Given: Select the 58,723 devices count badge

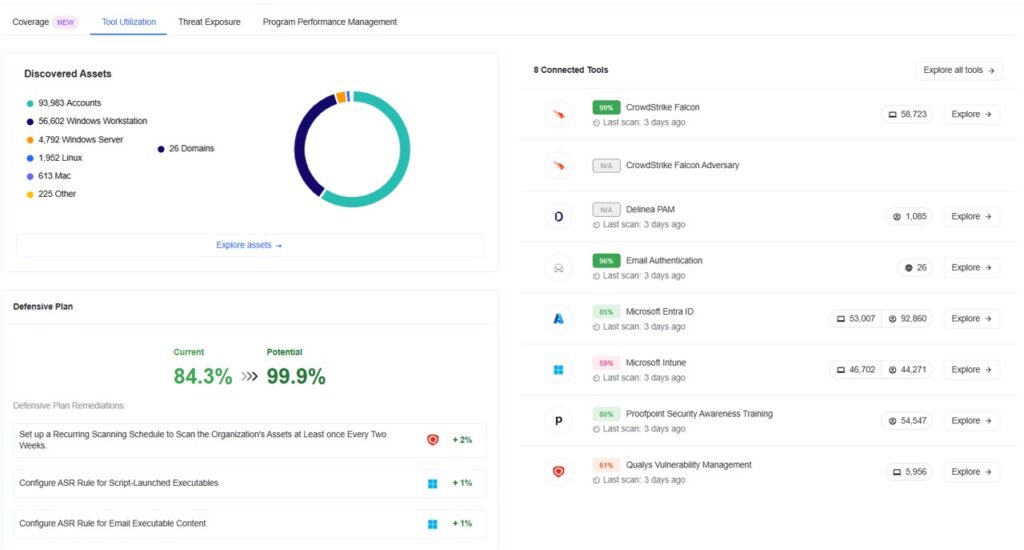Looking at the screenshot, I should click(x=907, y=114).
